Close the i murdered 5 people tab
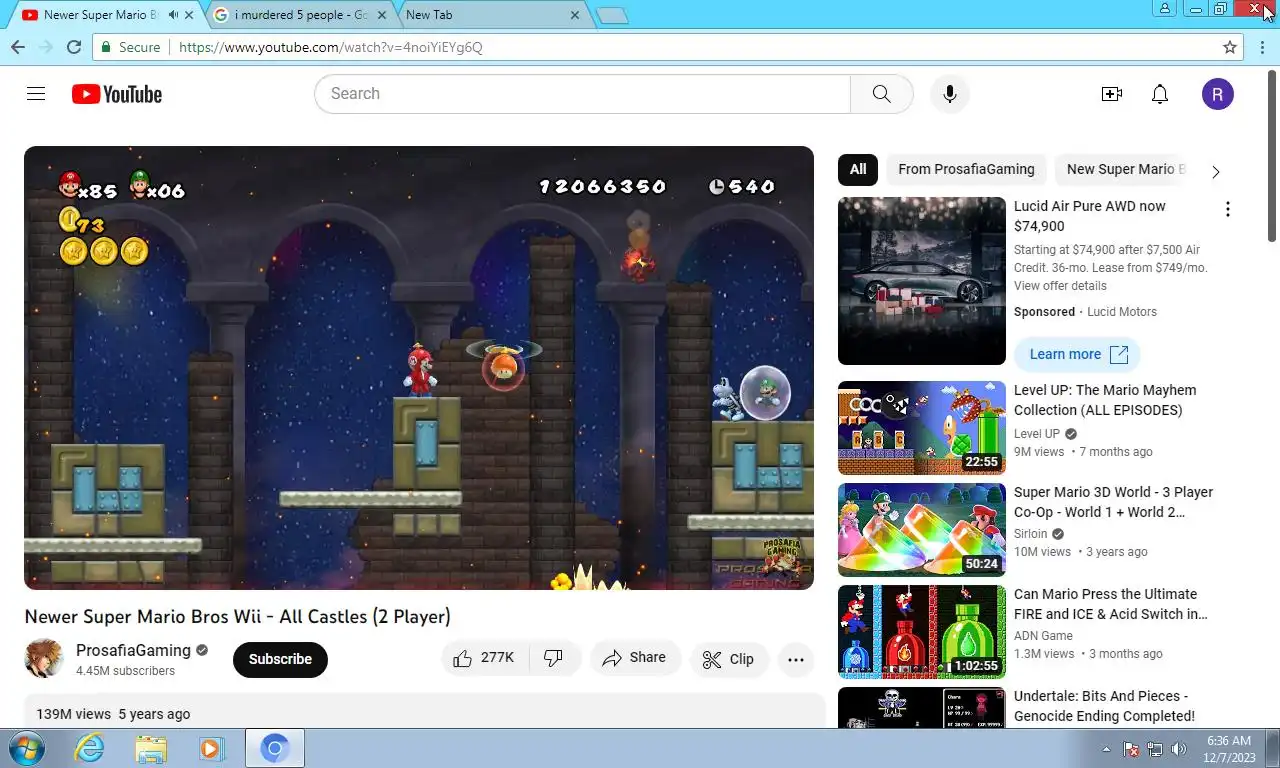 (382, 15)
